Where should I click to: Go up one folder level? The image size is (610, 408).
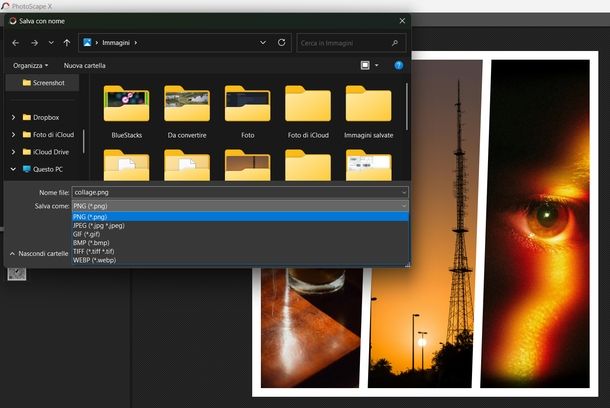[67, 43]
